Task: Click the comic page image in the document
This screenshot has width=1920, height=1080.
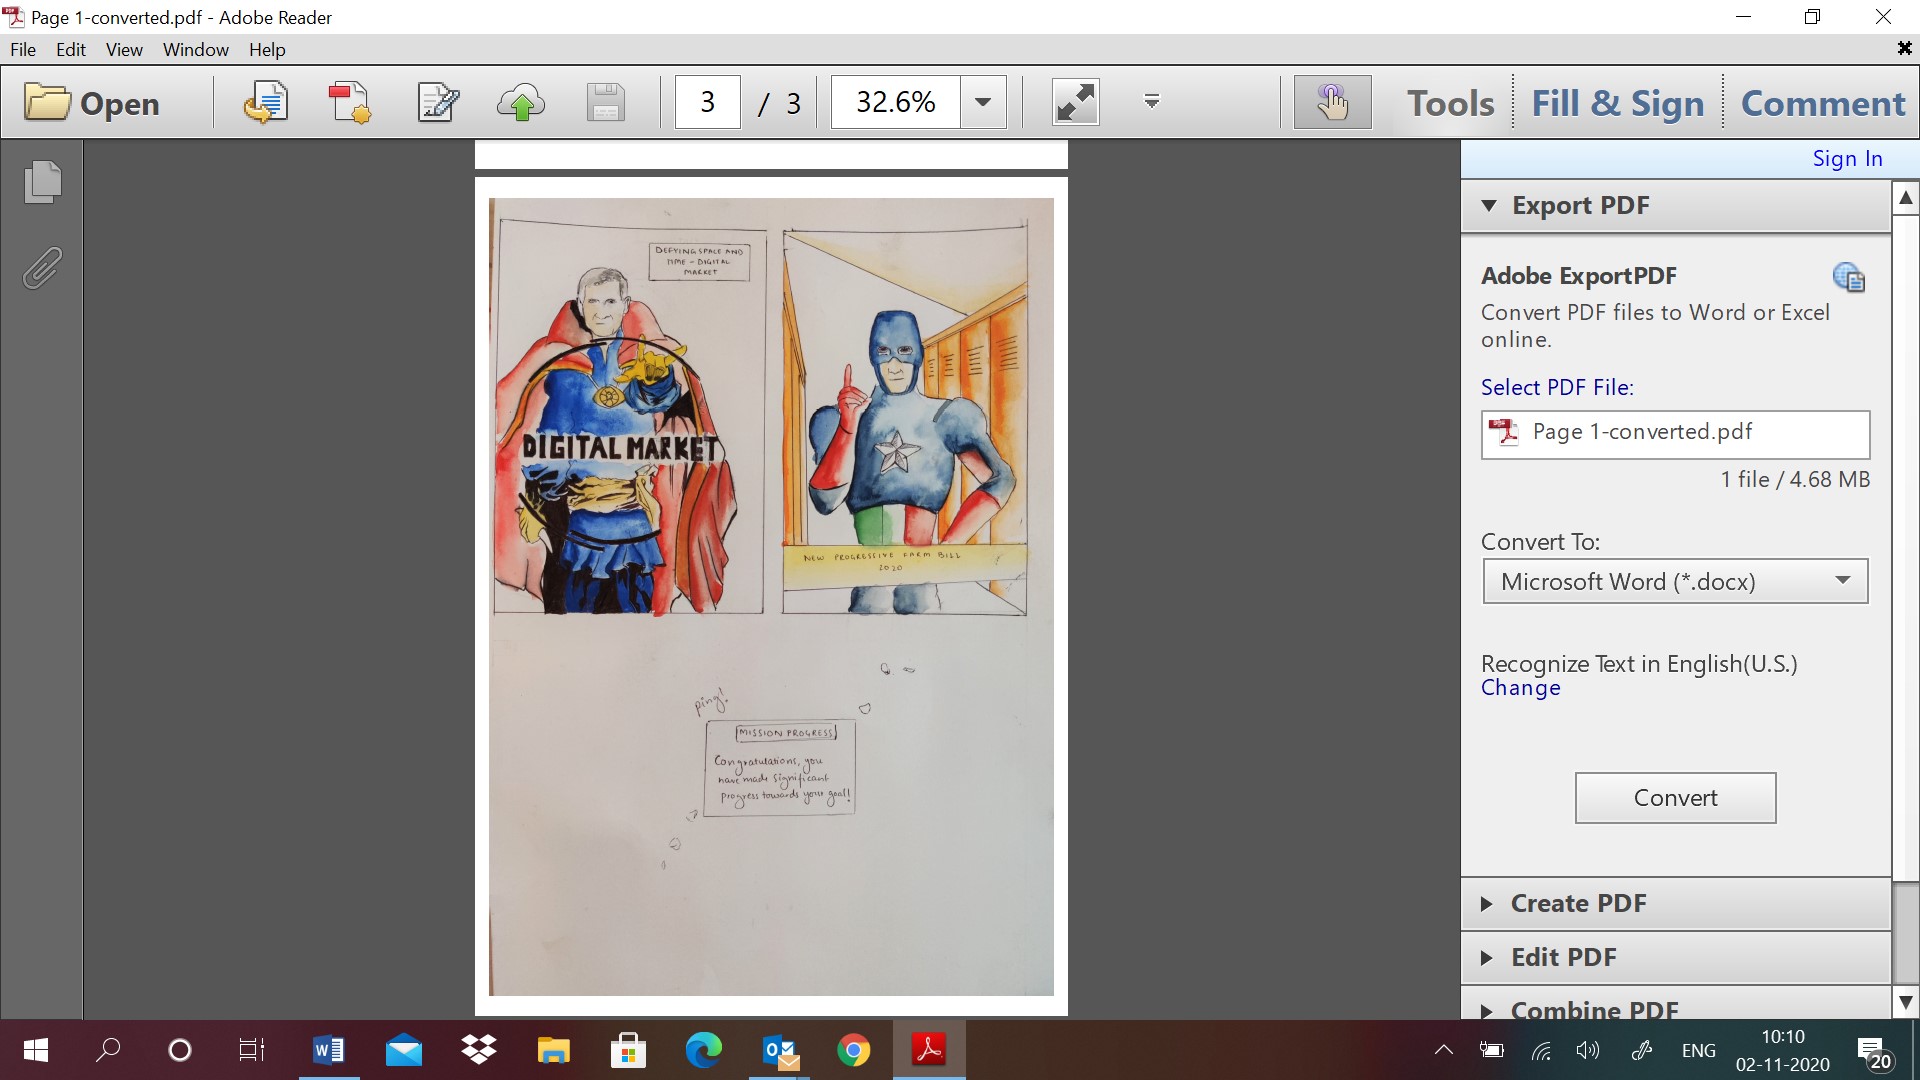Action: point(771,597)
